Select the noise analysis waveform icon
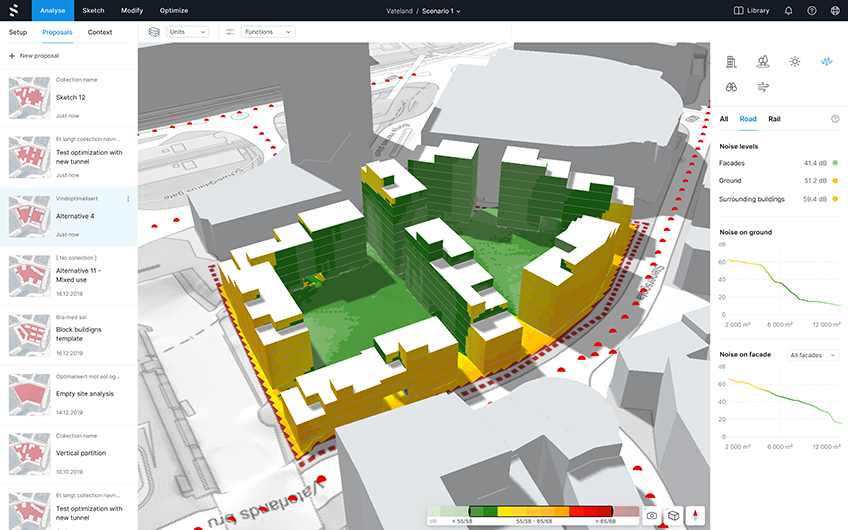The height and width of the screenshot is (530, 848). pos(826,61)
